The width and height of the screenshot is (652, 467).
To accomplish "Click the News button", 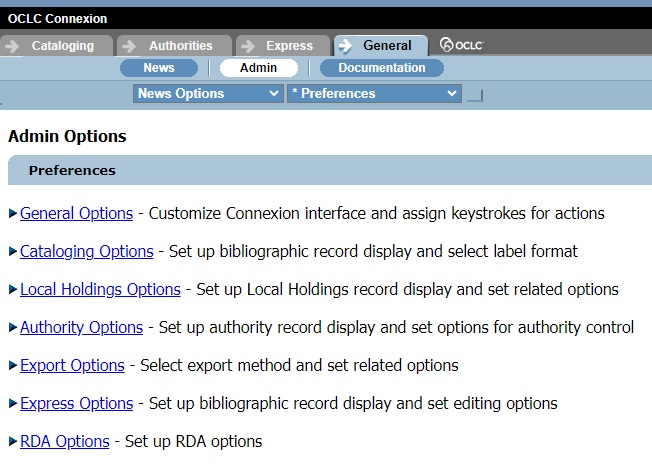I will coord(159,68).
